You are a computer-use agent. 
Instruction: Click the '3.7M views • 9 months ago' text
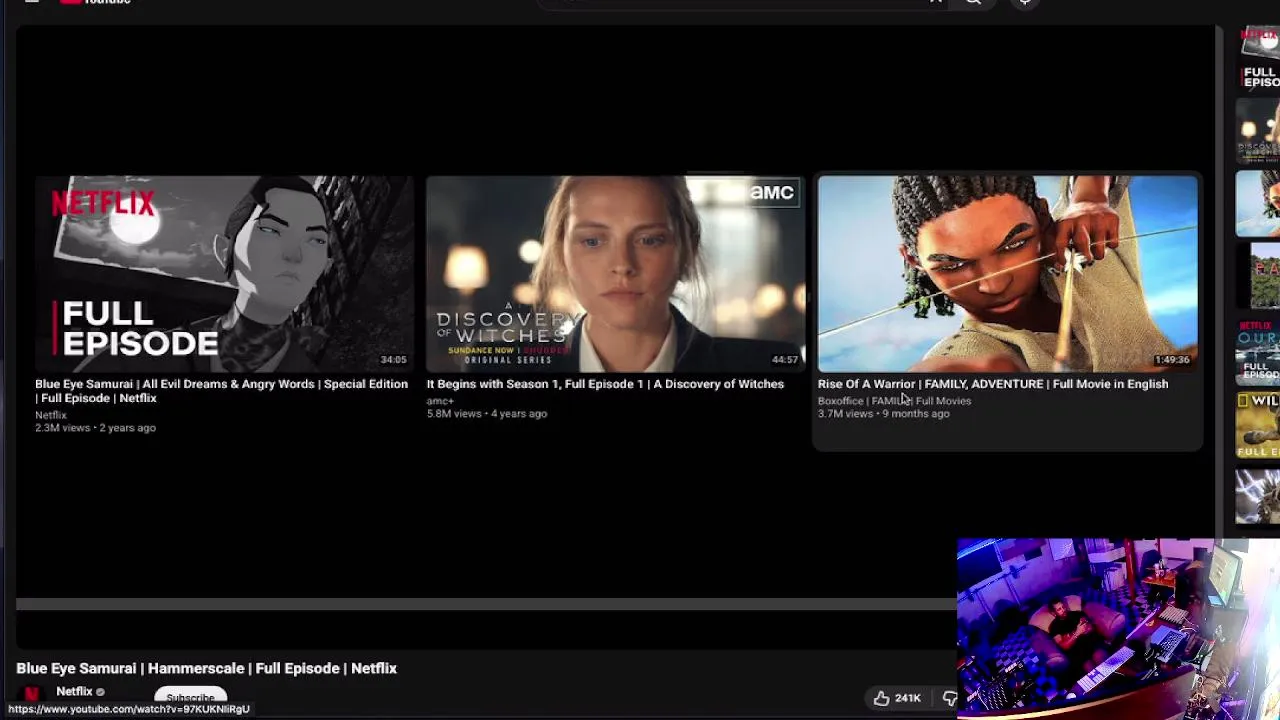click(x=884, y=414)
